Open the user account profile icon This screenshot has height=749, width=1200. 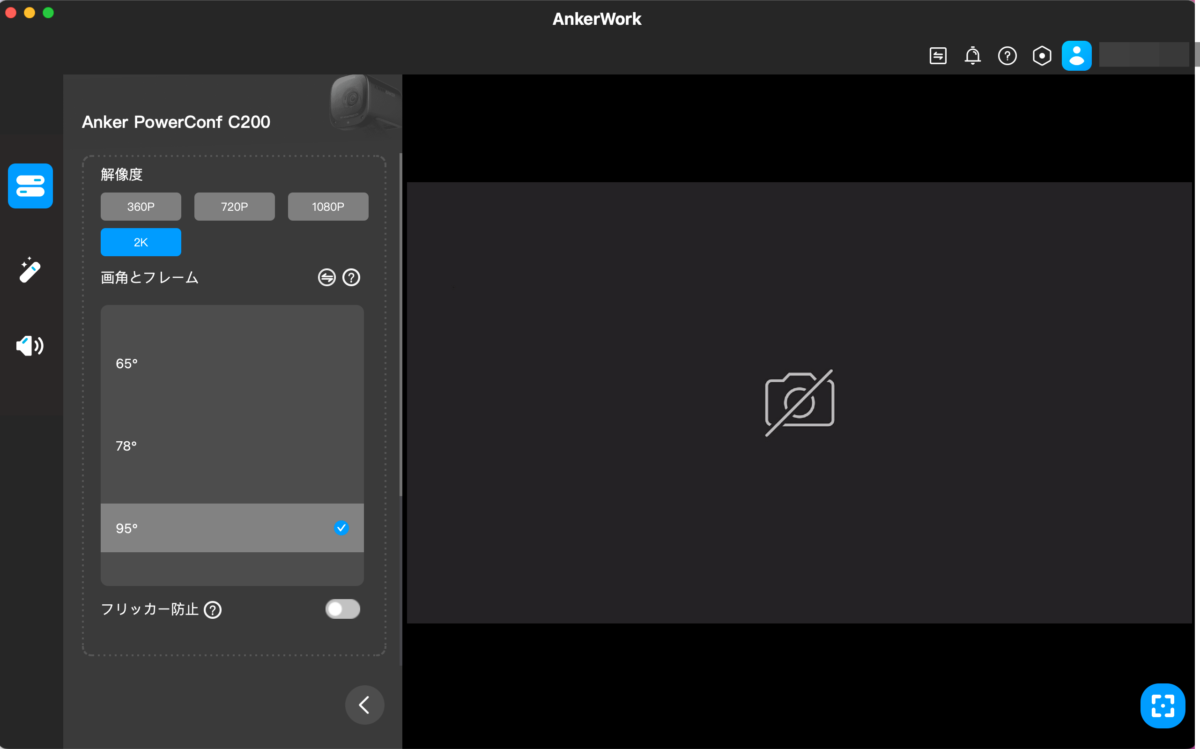[1077, 56]
